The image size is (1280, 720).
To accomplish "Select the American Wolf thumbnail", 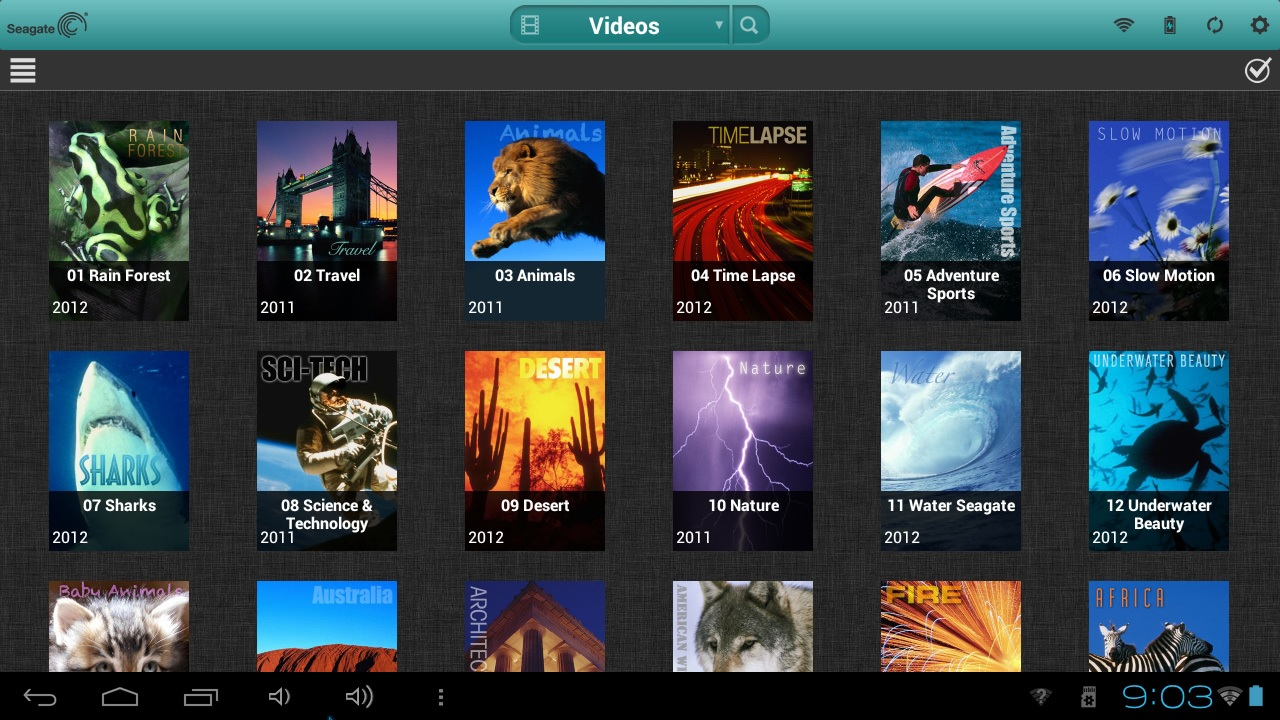I will tap(743, 626).
